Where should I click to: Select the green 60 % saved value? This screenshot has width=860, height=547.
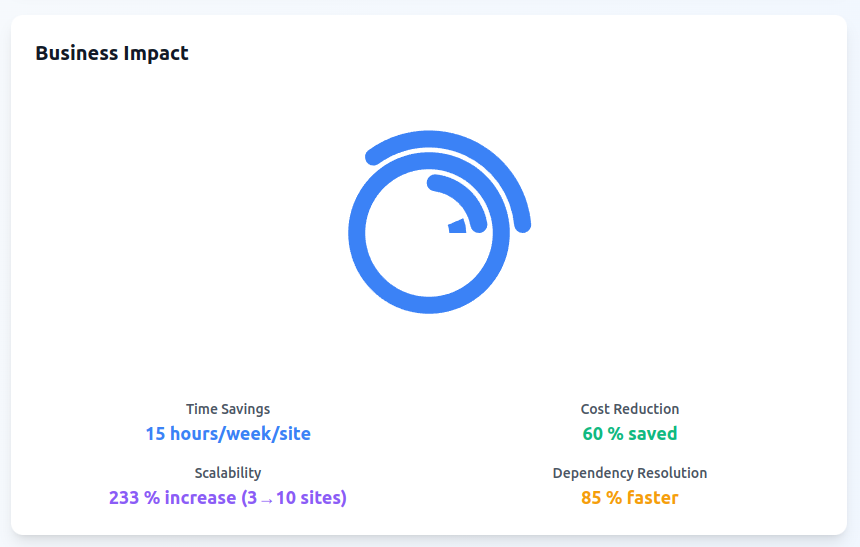pyautogui.click(x=630, y=434)
